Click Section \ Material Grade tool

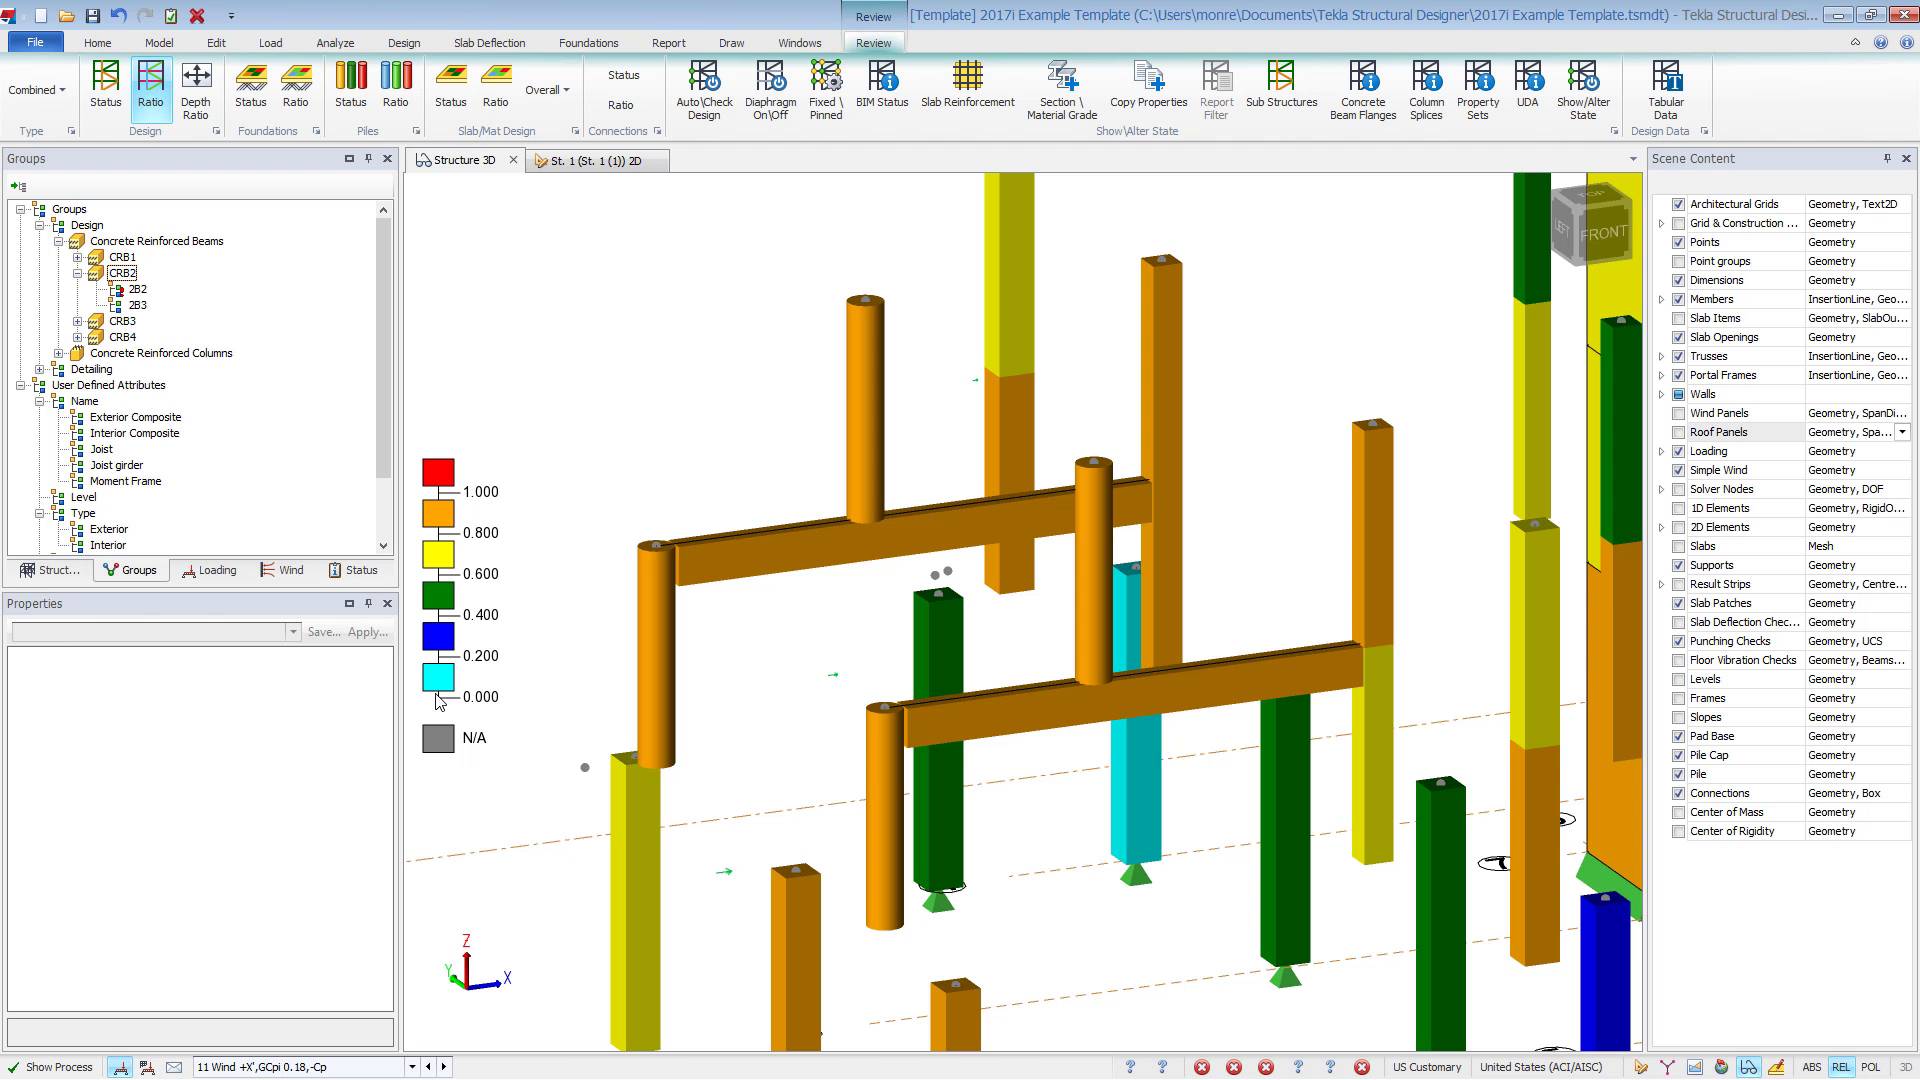(1062, 90)
